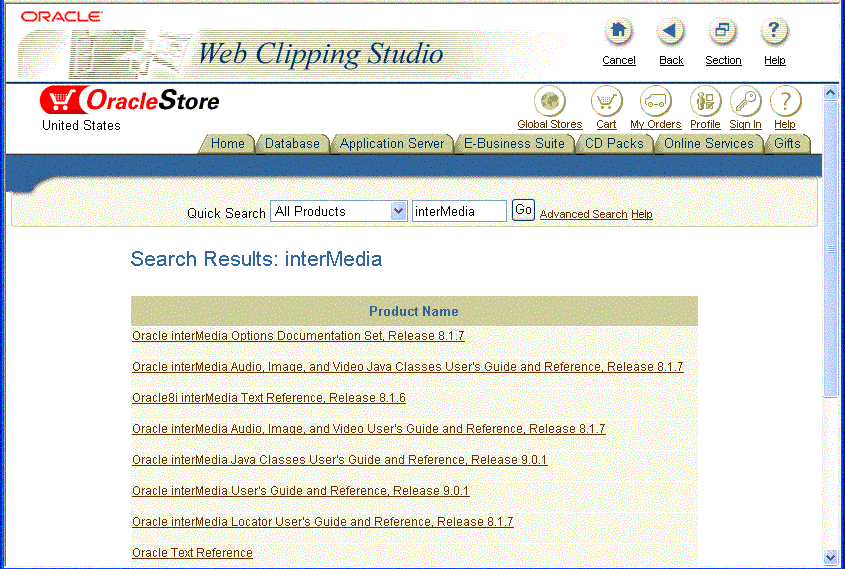Viewport: 845px width, 569px height.
Task: Switch to the Application Server tab
Action: (392, 144)
